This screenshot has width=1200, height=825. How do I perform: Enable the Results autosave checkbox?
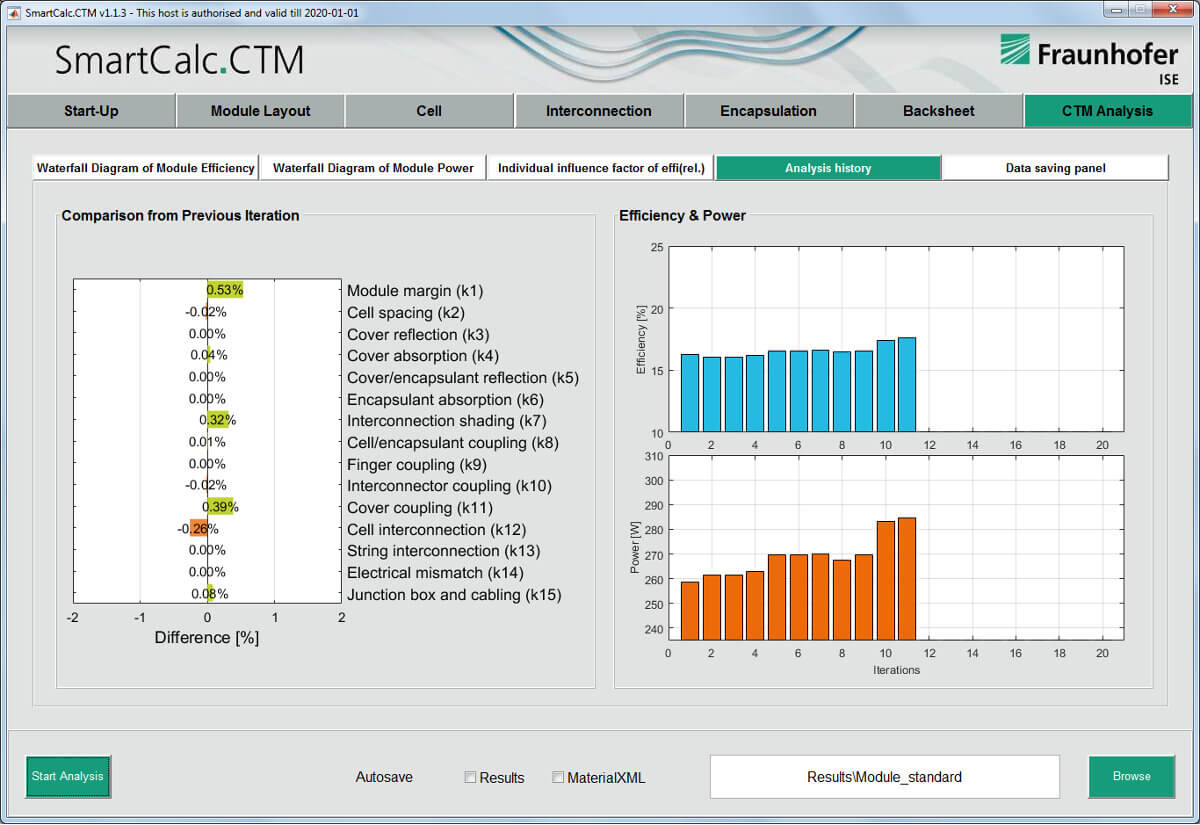click(x=470, y=777)
